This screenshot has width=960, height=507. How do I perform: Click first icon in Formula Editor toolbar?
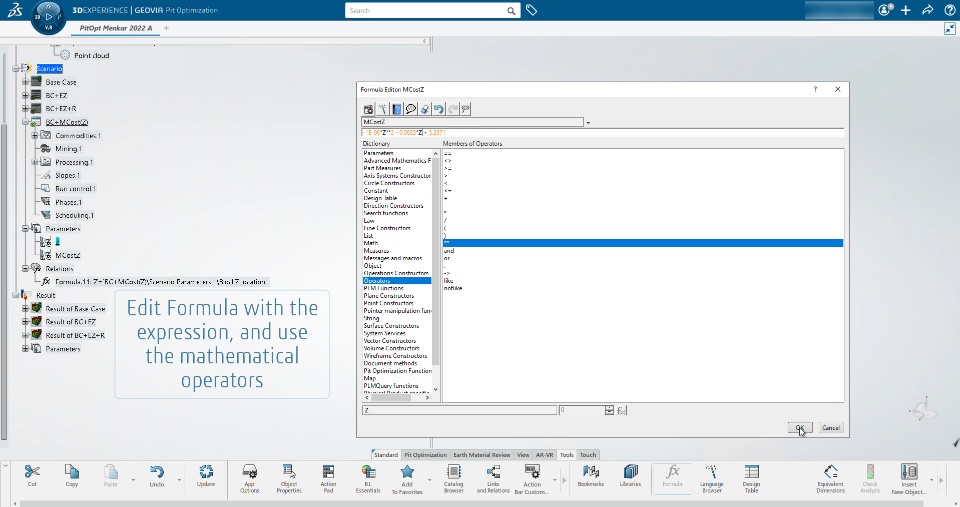(368, 109)
